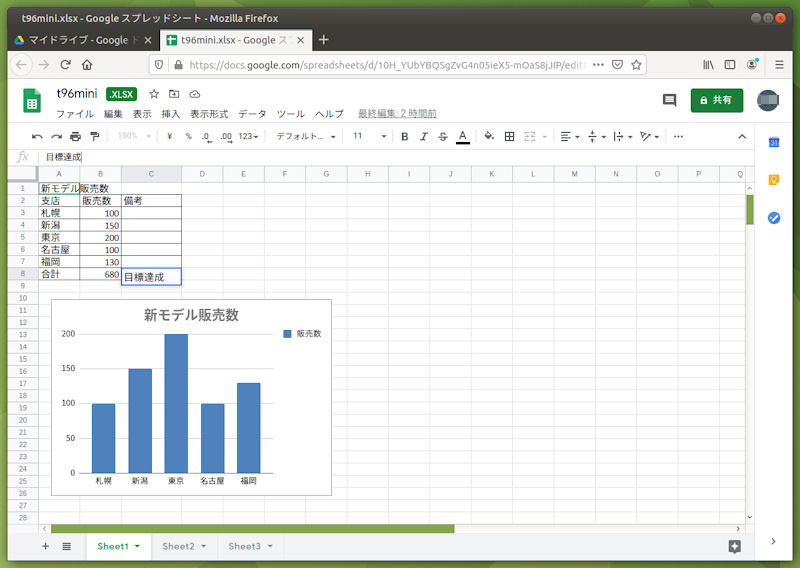
Task: Toggle strikethrough formatting
Action: coord(443,136)
